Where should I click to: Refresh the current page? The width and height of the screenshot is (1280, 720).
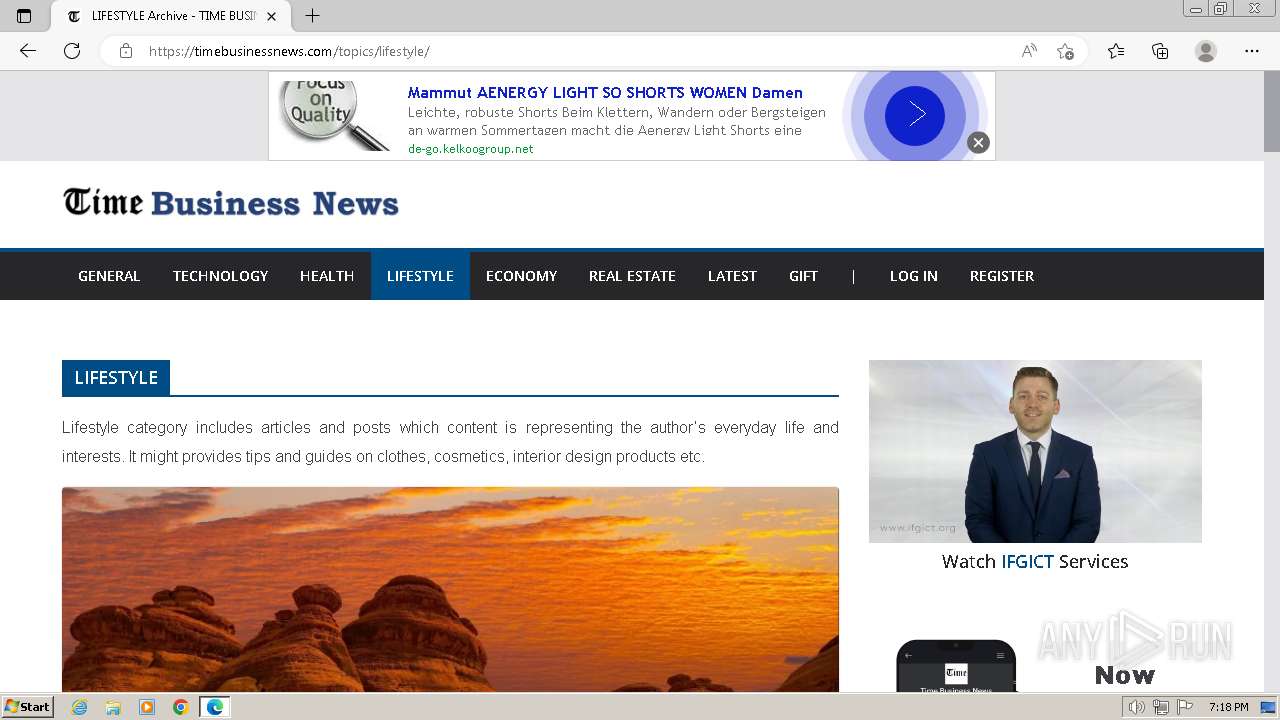(72, 51)
